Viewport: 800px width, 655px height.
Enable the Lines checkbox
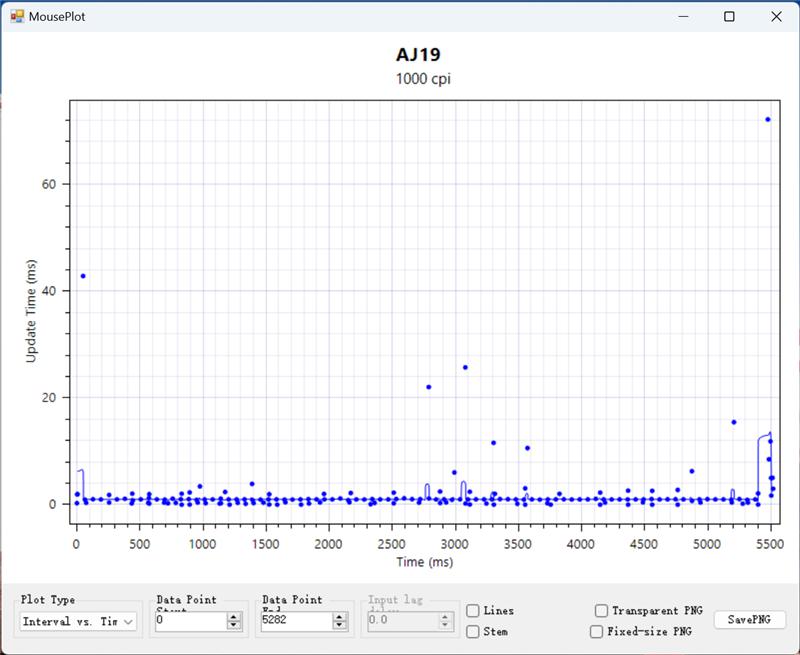coord(473,611)
